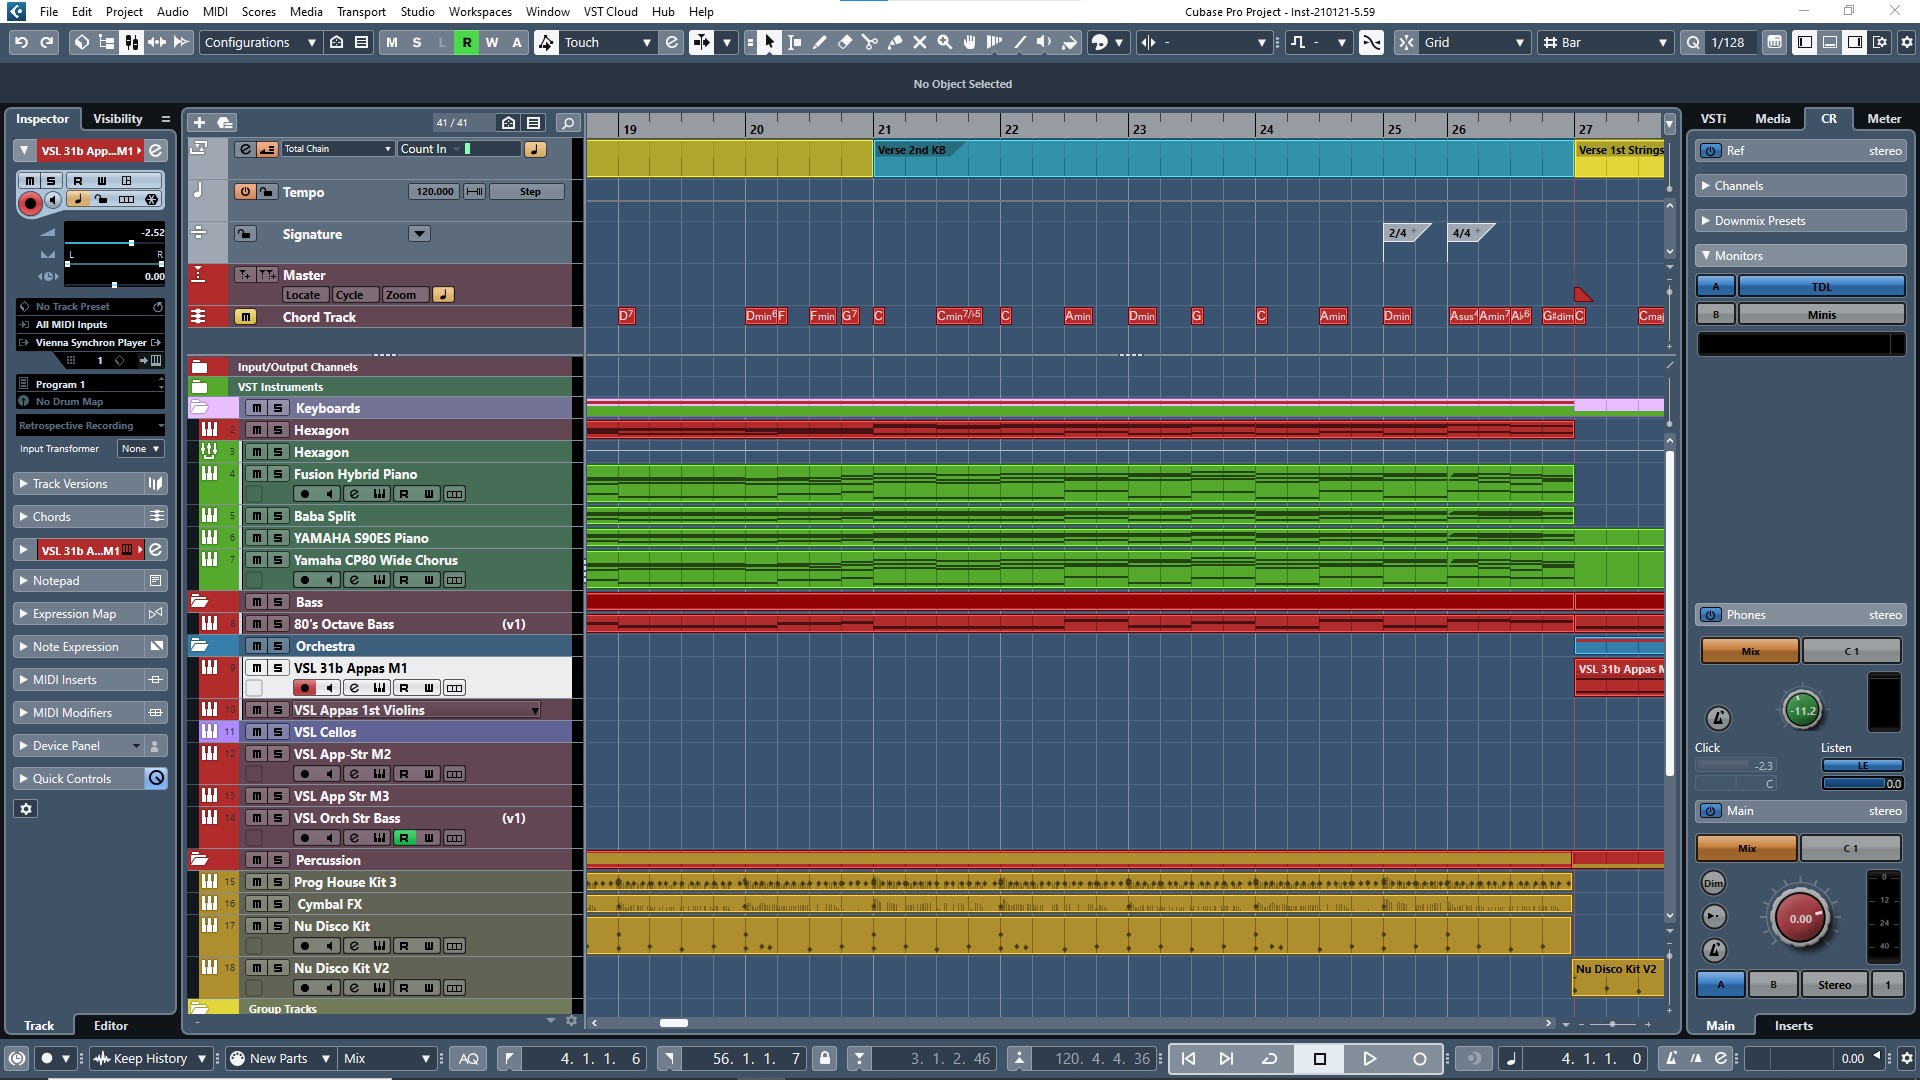Select the Split (scissors) tool
Screen dimensions: 1920x1080
coord(870,42)
